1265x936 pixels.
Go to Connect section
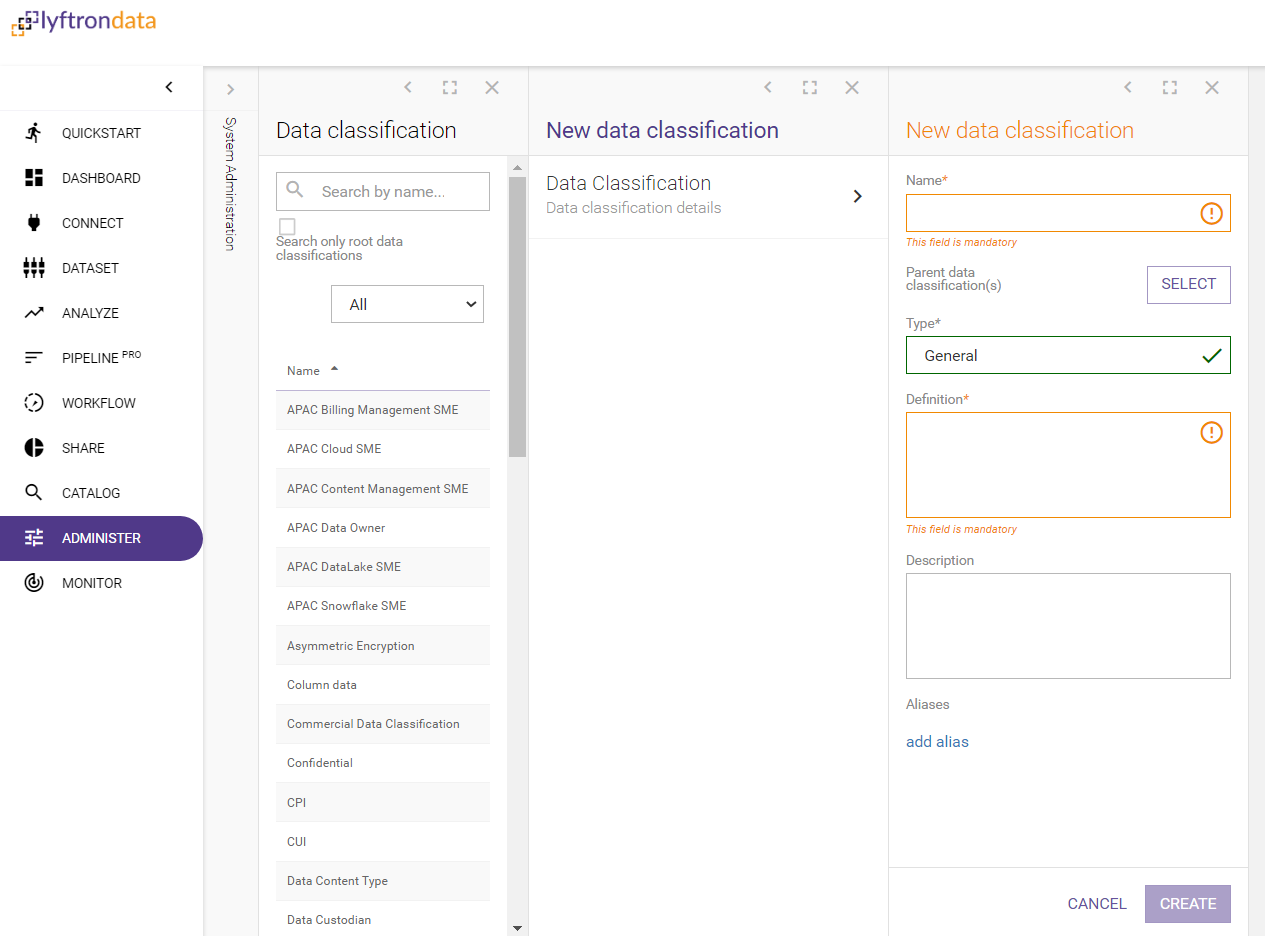(101, 223)
